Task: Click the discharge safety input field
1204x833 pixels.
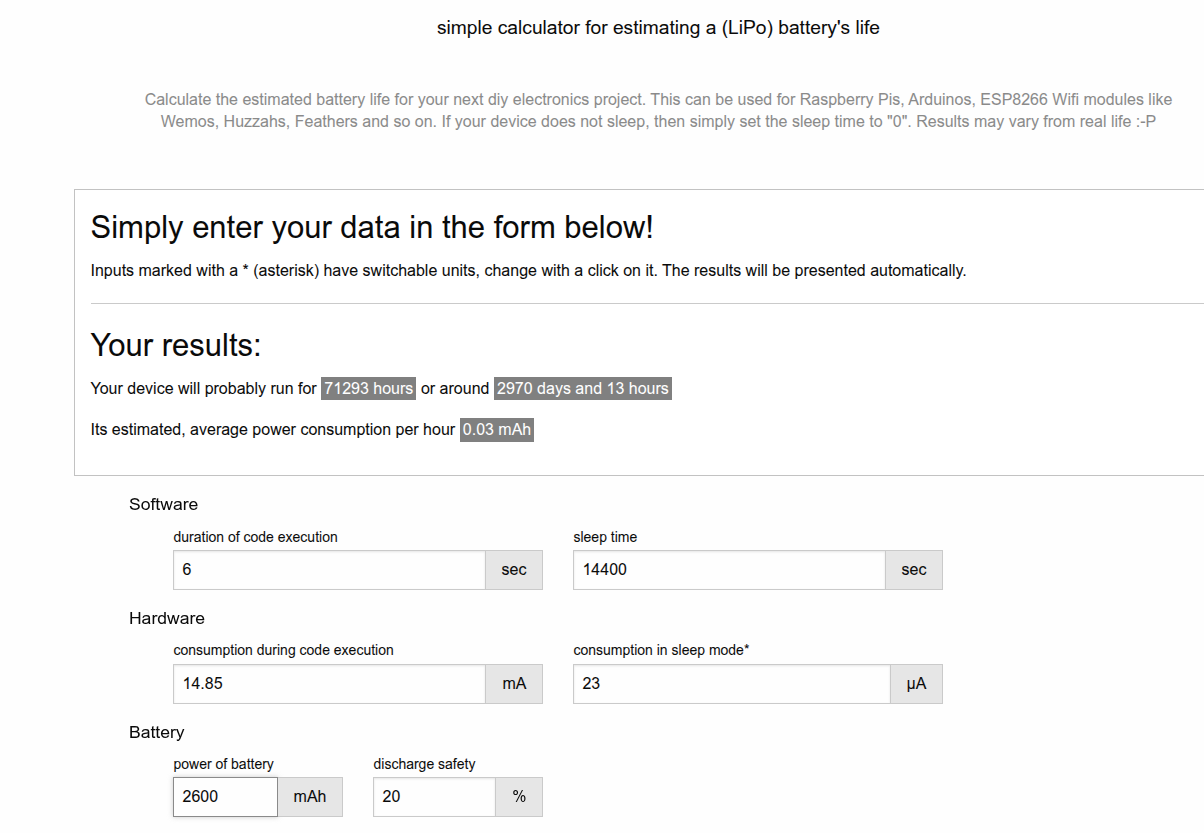Action: click(x=434, y=797)
